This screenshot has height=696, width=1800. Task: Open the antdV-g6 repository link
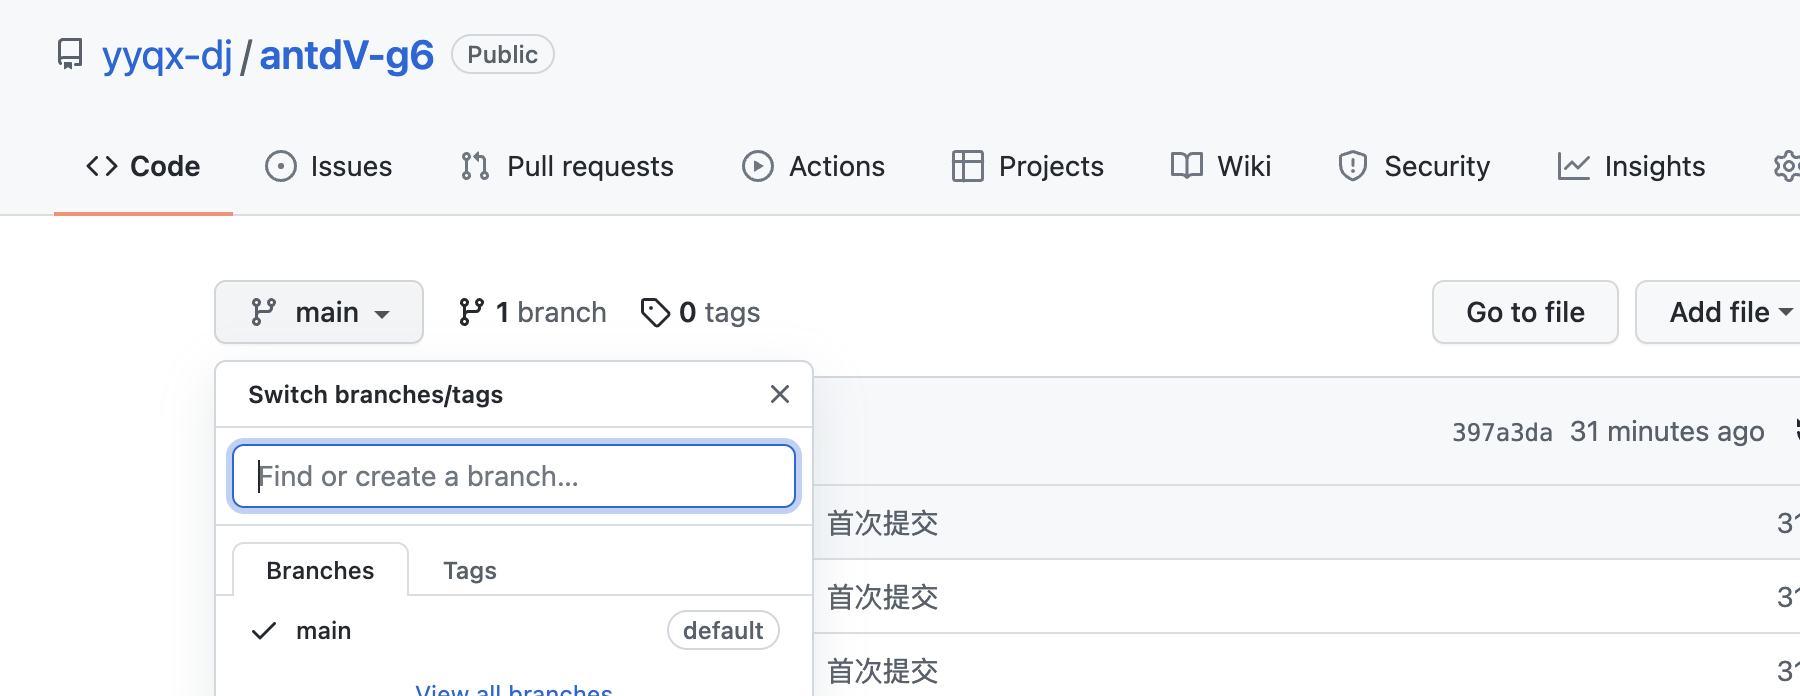point(346,55)
